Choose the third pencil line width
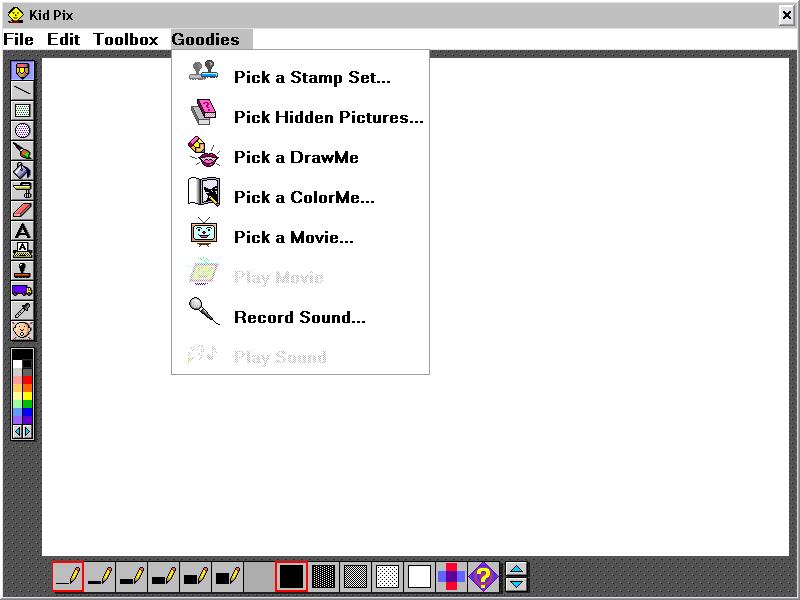800x600 pixels. (x=131, y=577)
